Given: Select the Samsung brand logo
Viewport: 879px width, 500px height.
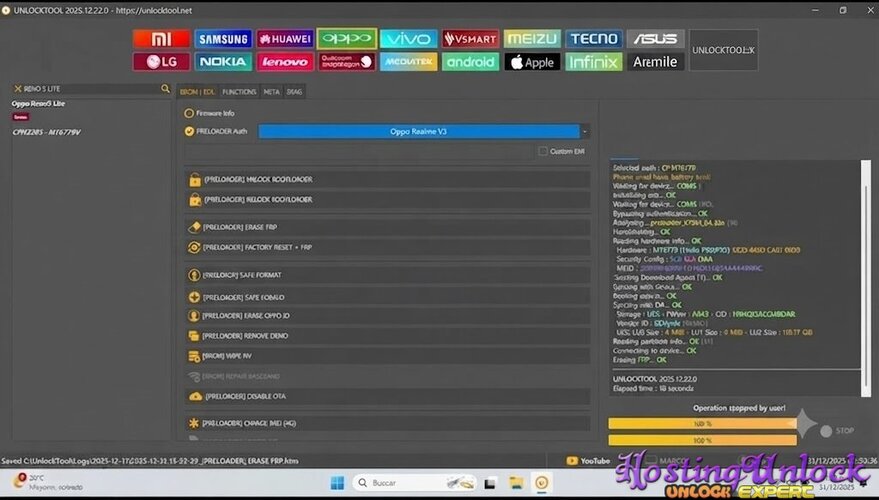Looking at the screenshot, I should tap(223, 39).
